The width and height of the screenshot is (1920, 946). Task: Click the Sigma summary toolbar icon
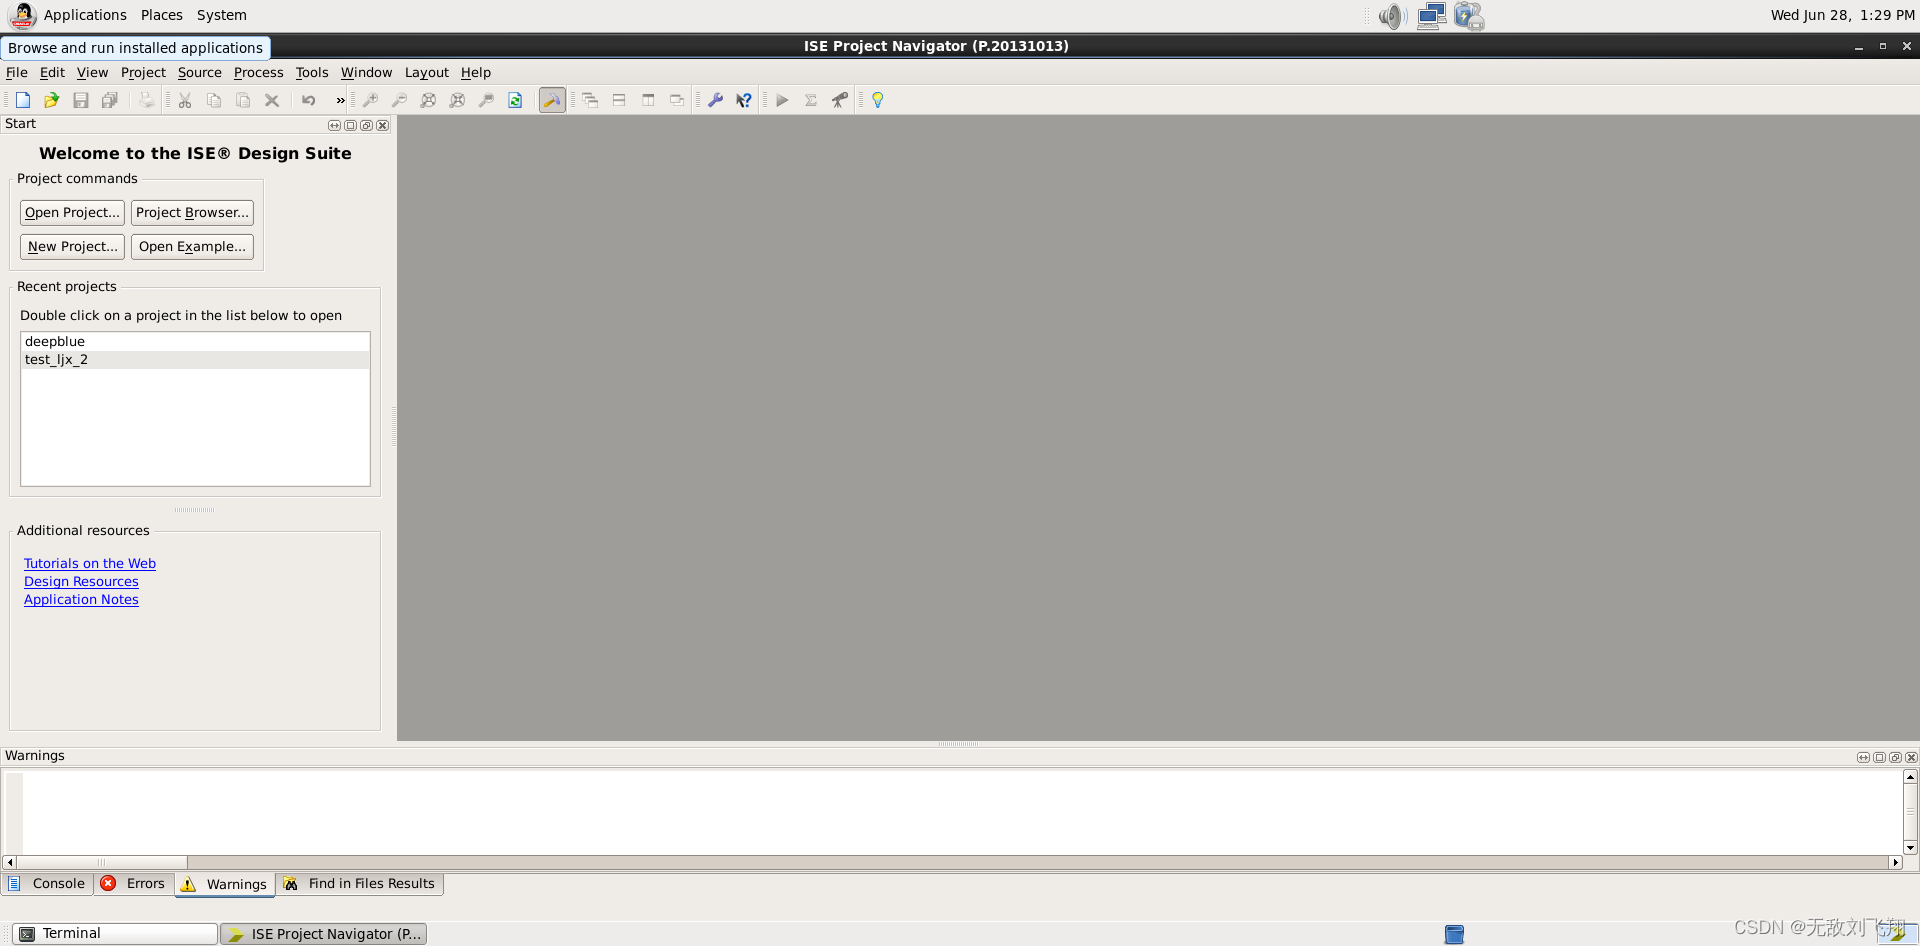pyautogui.click(x=811, y=100)
